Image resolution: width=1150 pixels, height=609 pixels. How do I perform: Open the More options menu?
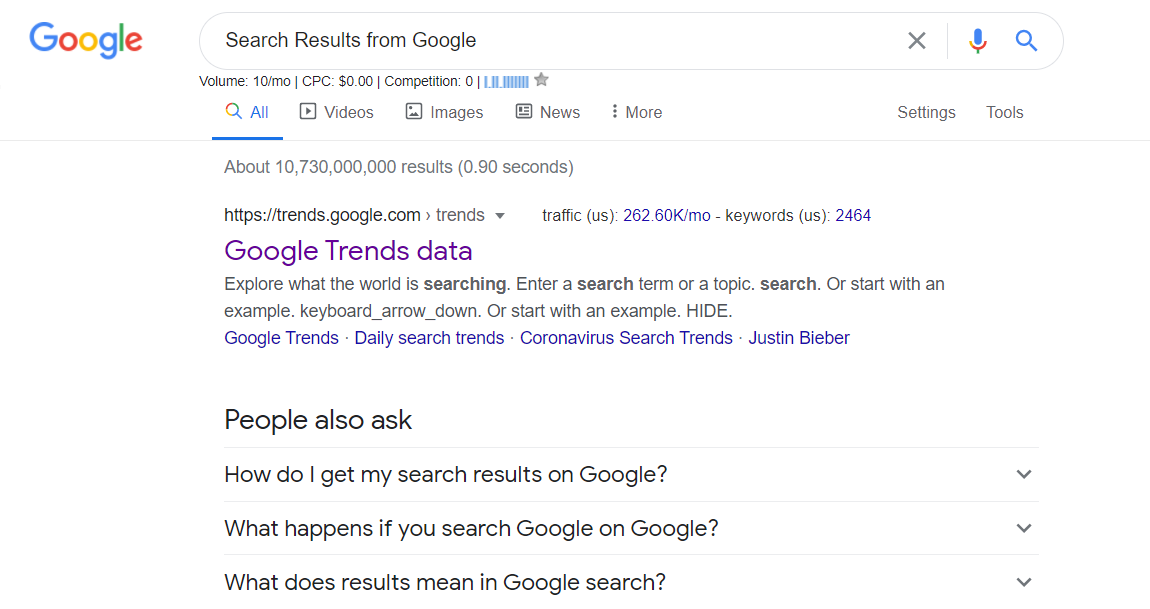point(636,112)
